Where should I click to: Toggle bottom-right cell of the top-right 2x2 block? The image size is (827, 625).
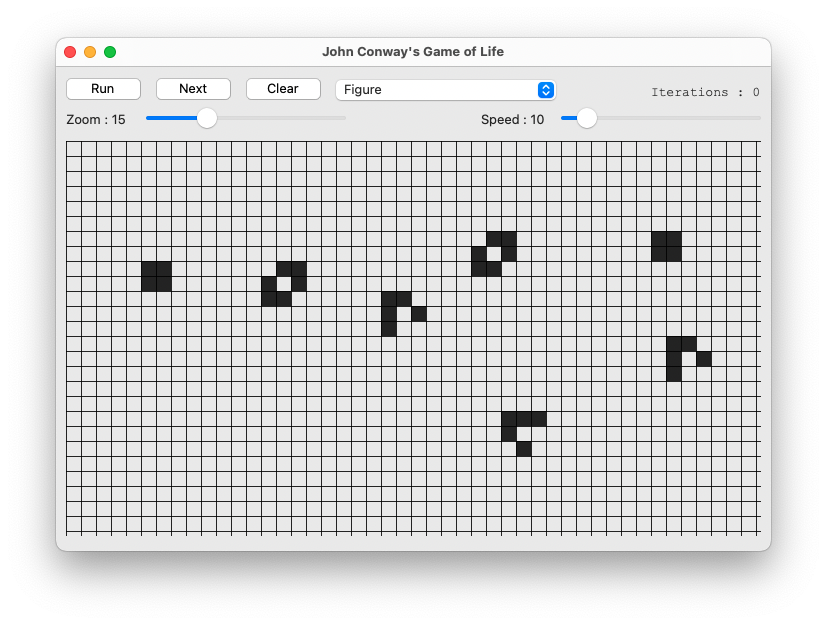(674, 254)
